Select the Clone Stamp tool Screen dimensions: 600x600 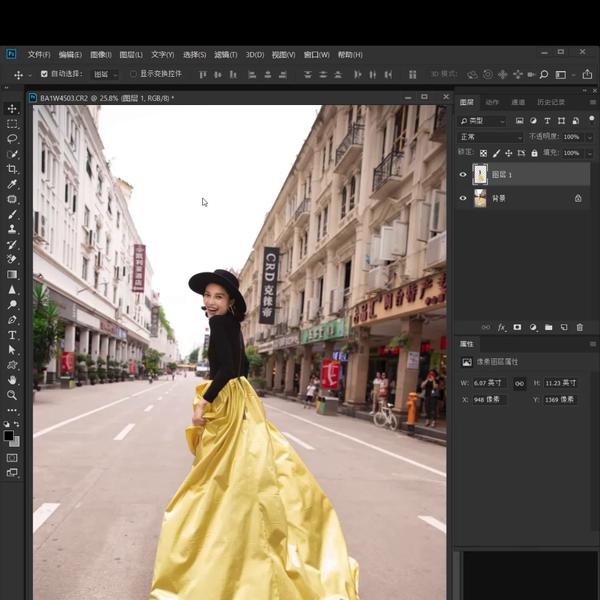point(12,229)
